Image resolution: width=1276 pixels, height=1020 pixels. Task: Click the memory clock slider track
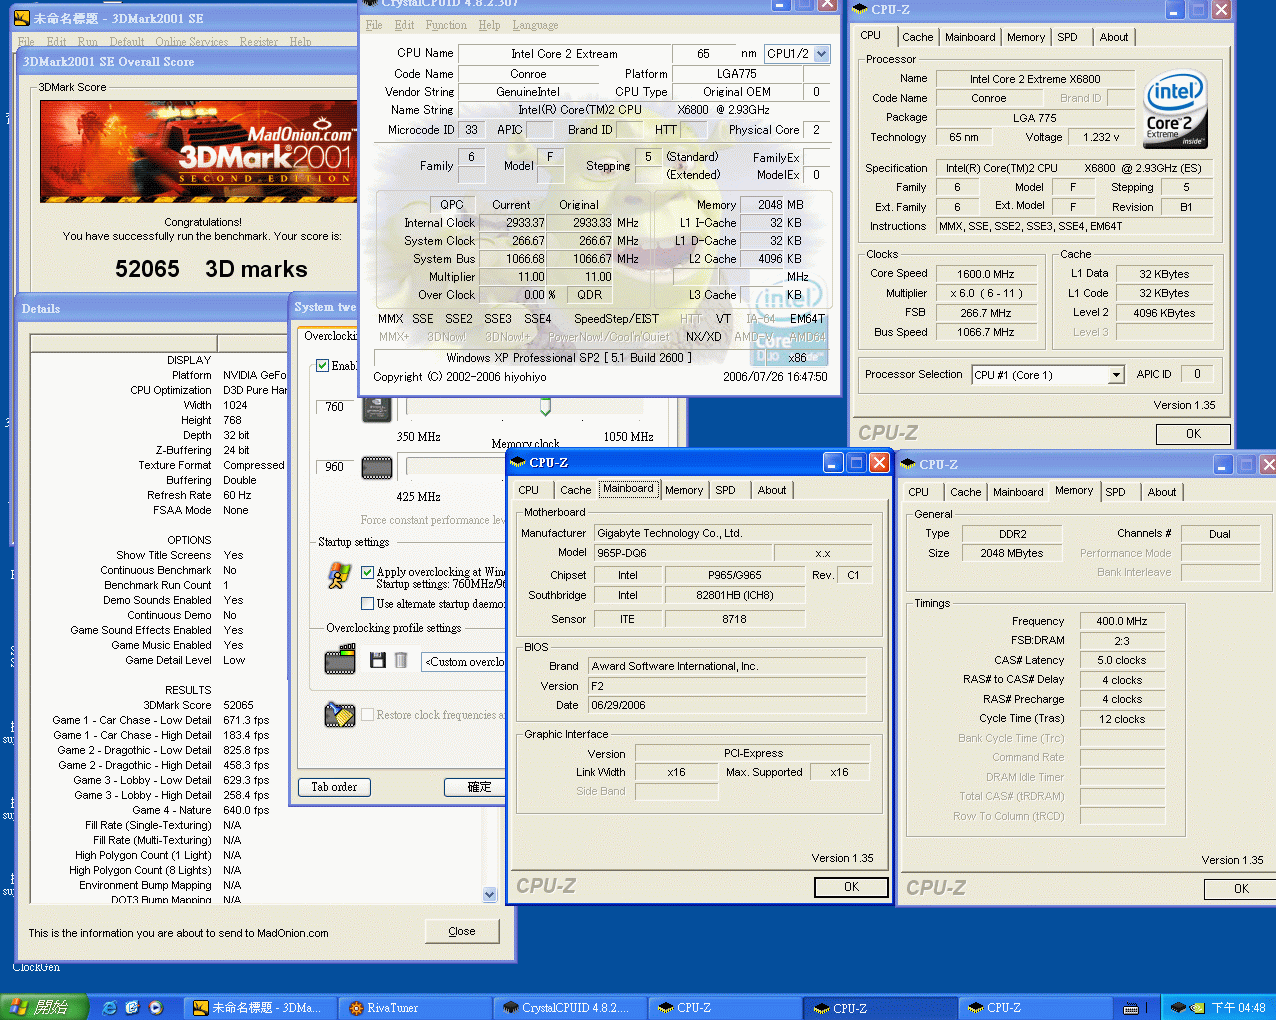pos(455,466)
